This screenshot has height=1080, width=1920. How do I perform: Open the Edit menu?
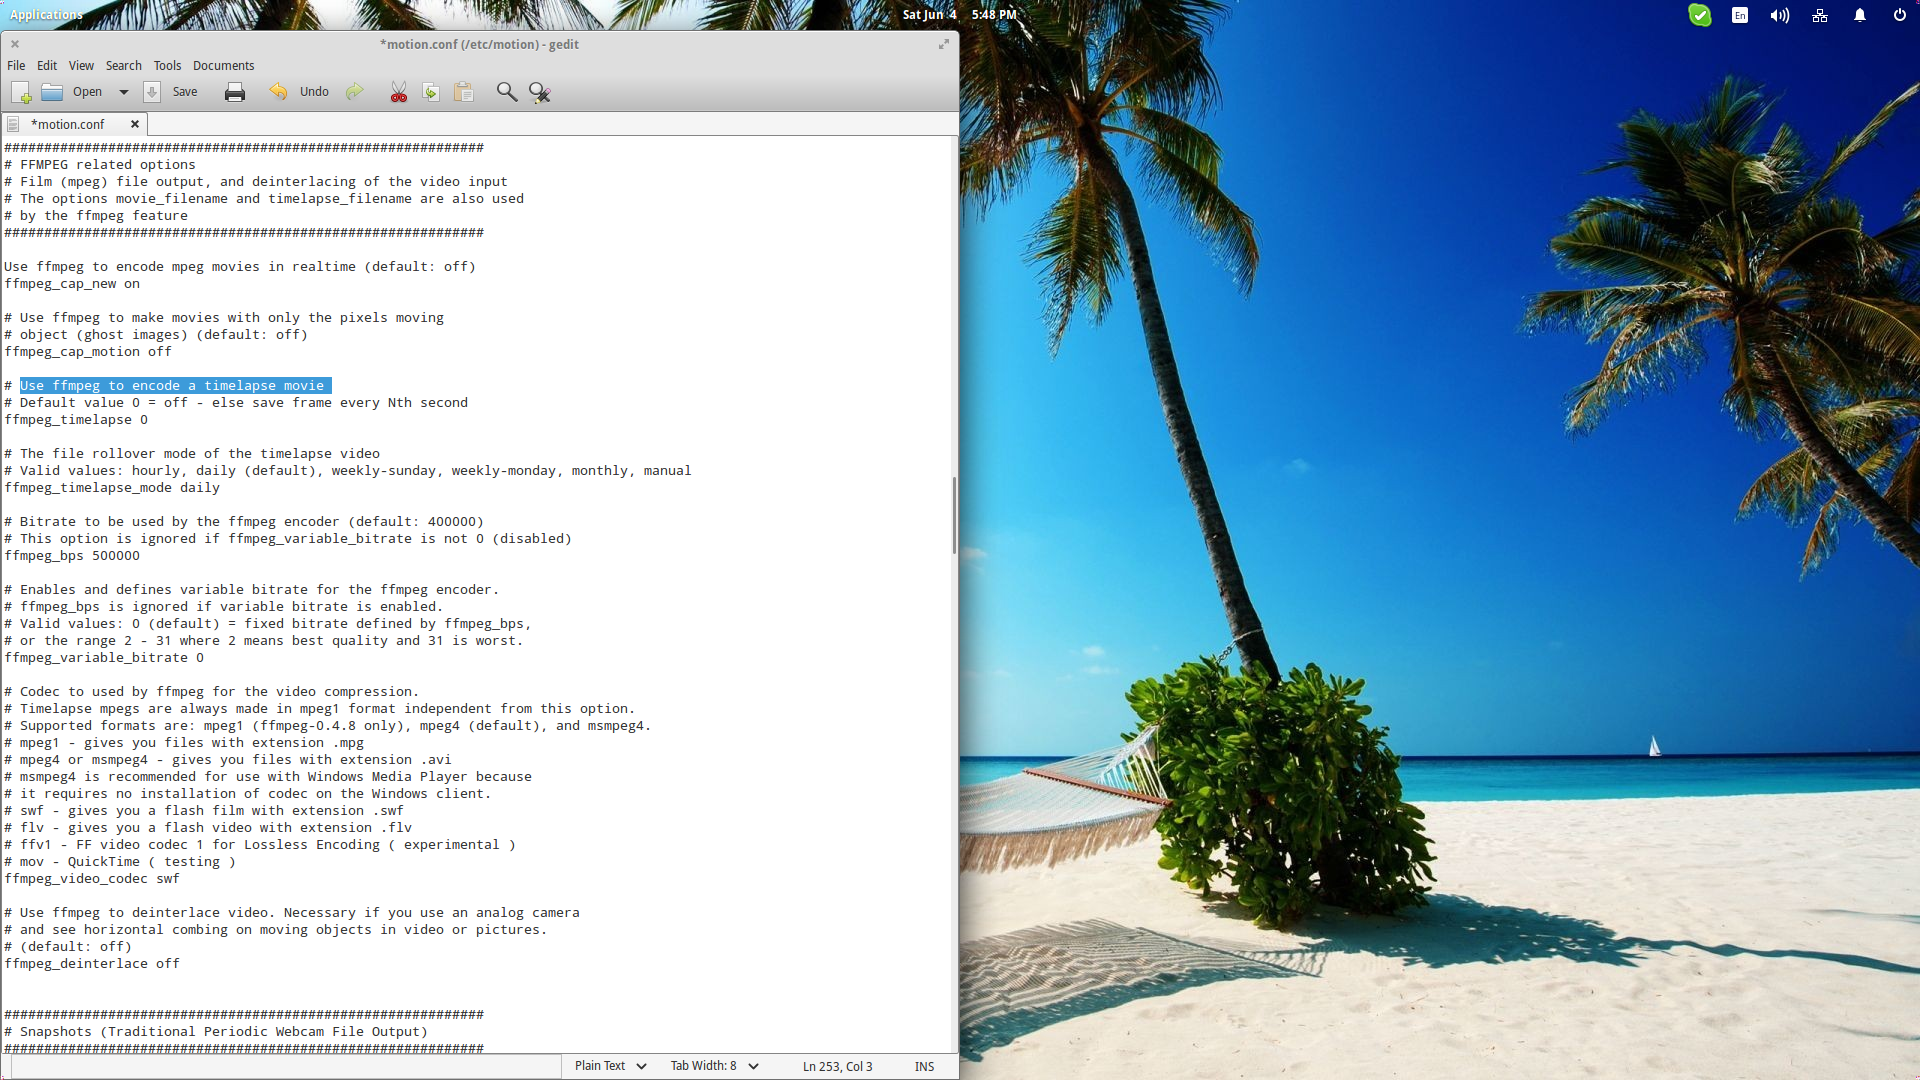click(x=47, y=66)
